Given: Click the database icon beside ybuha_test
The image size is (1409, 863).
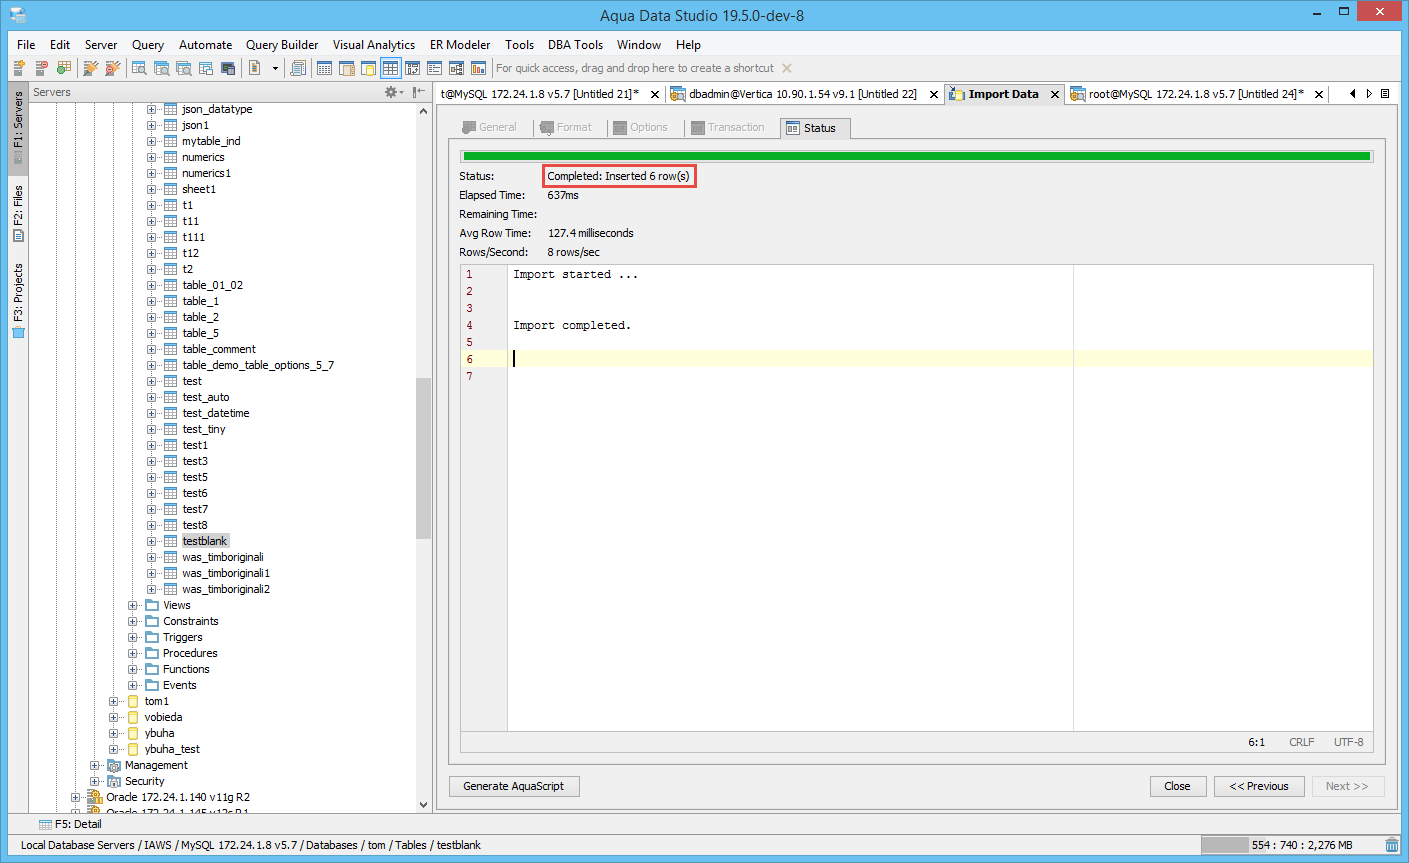Looking at the screenshot, I should [133, 749].
